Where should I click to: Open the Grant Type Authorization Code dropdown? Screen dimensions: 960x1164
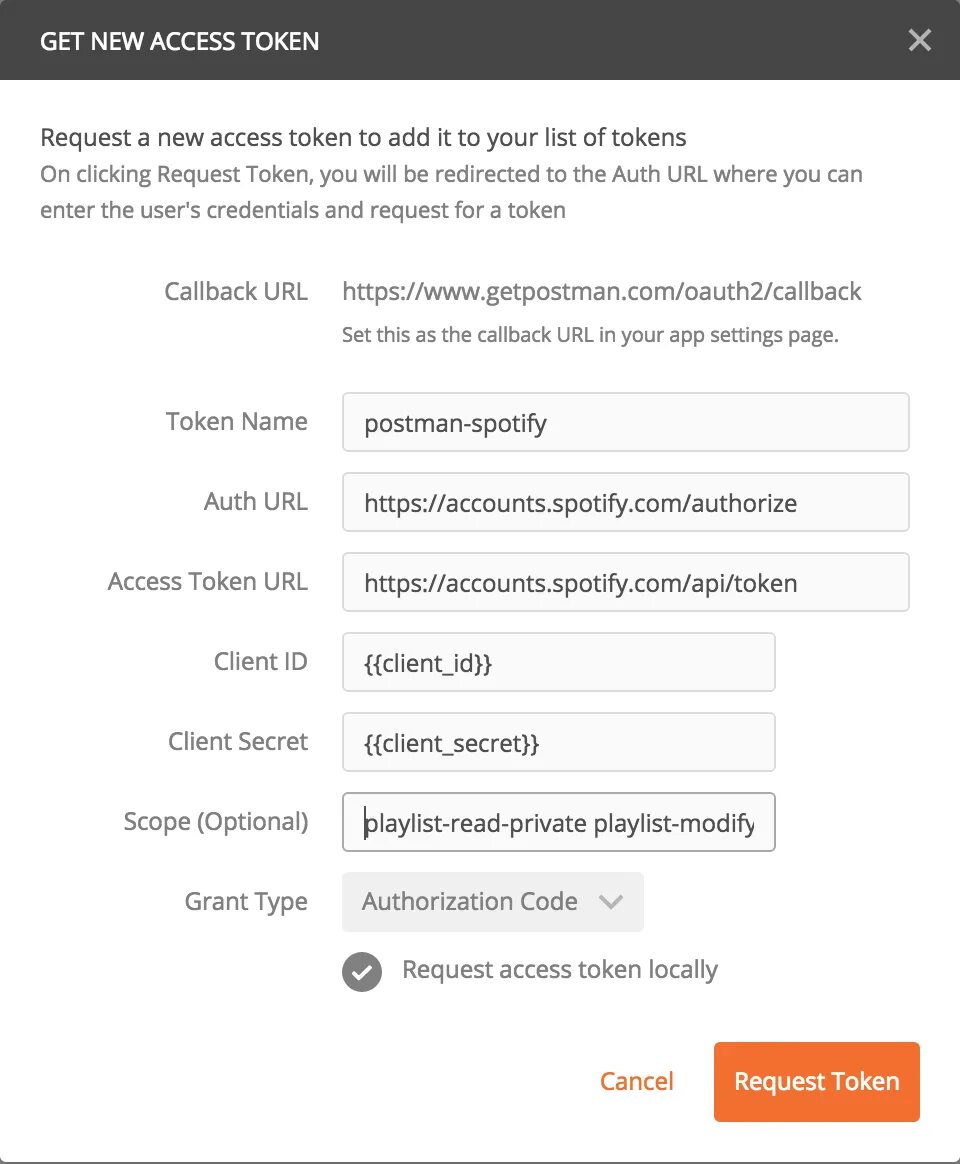[x=493, y=902]
